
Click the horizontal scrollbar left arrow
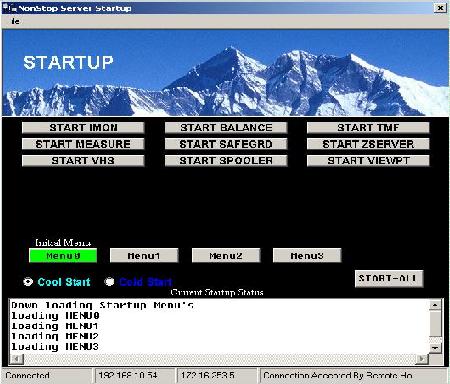tap(17, 359)
